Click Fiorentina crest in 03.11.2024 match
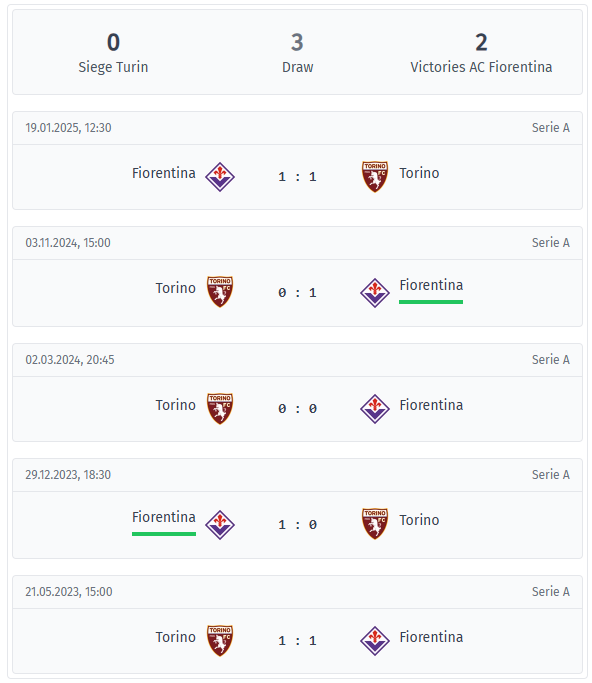The height and width of the screenshot is (683, 592). (375, 293)
